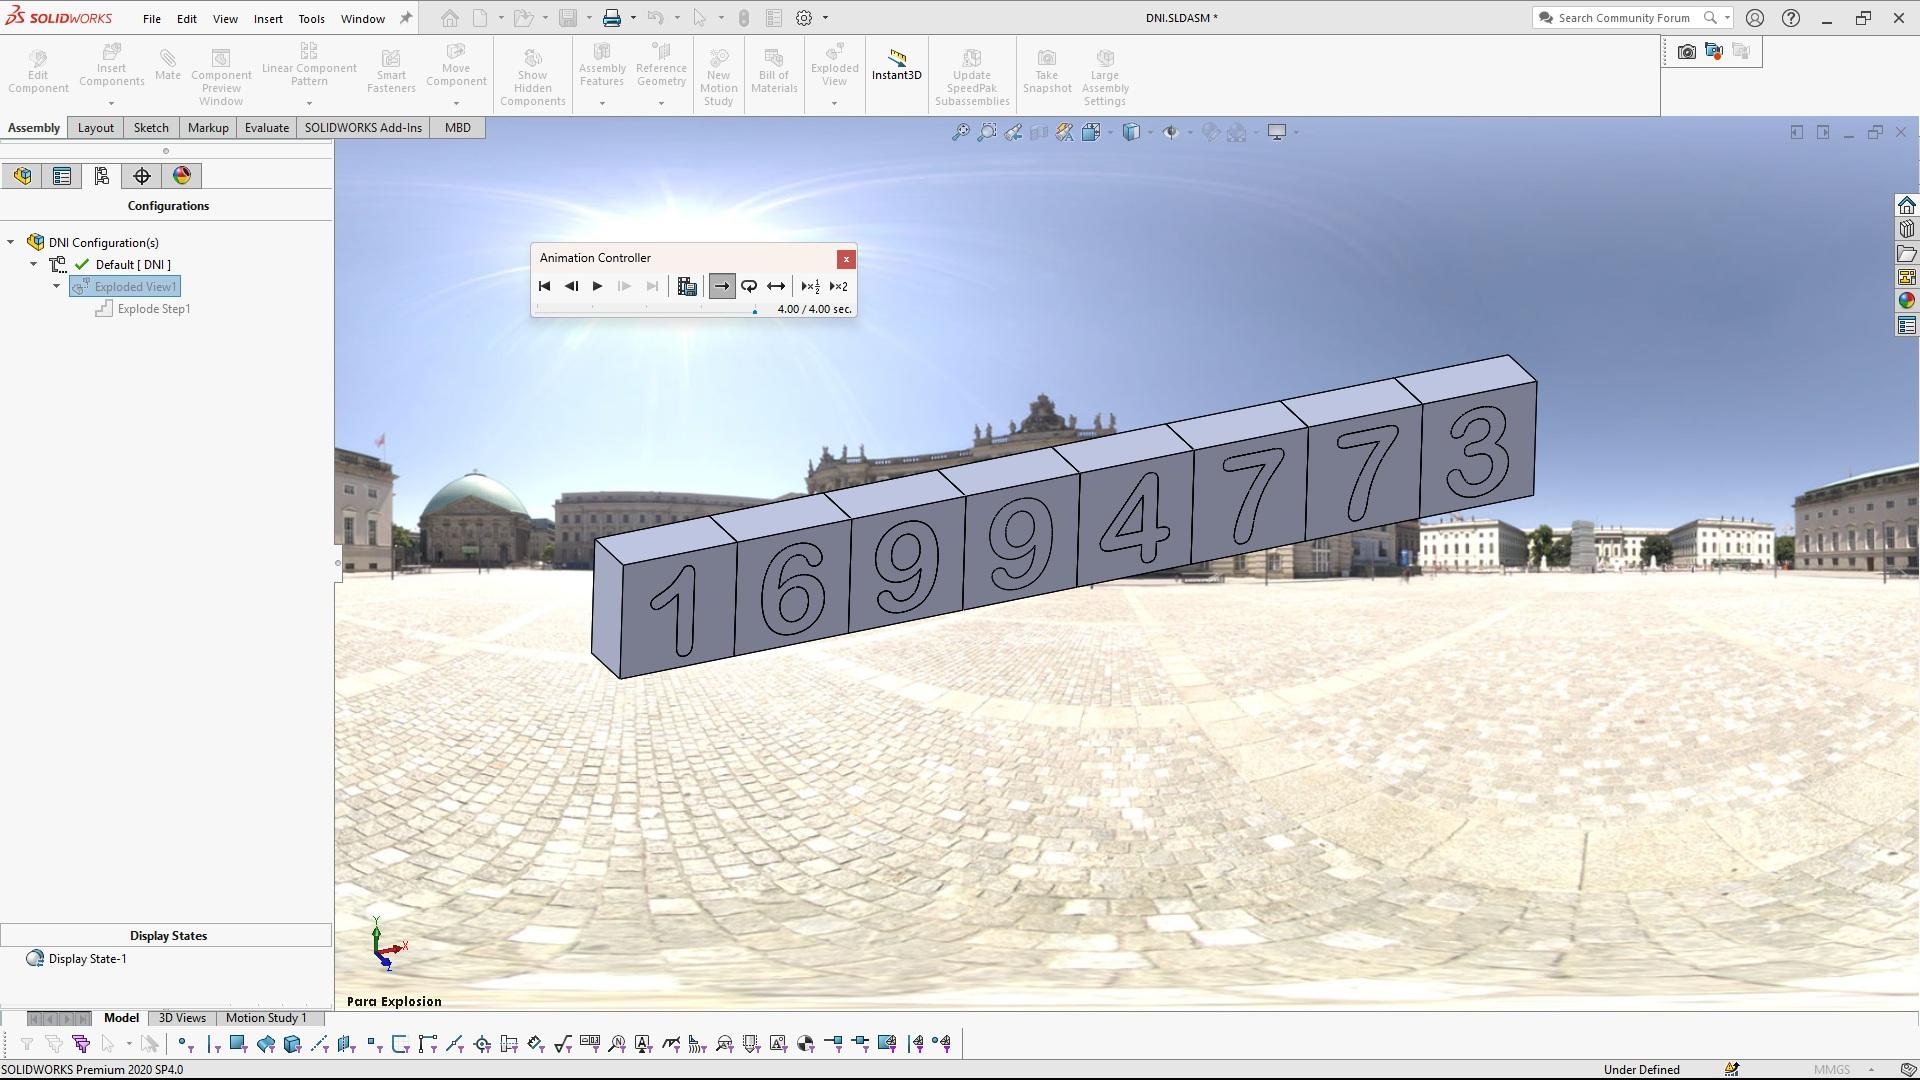Set playback mode to Reciprocate
This screenshot has width=1920, height=1080.
(776, 287)
